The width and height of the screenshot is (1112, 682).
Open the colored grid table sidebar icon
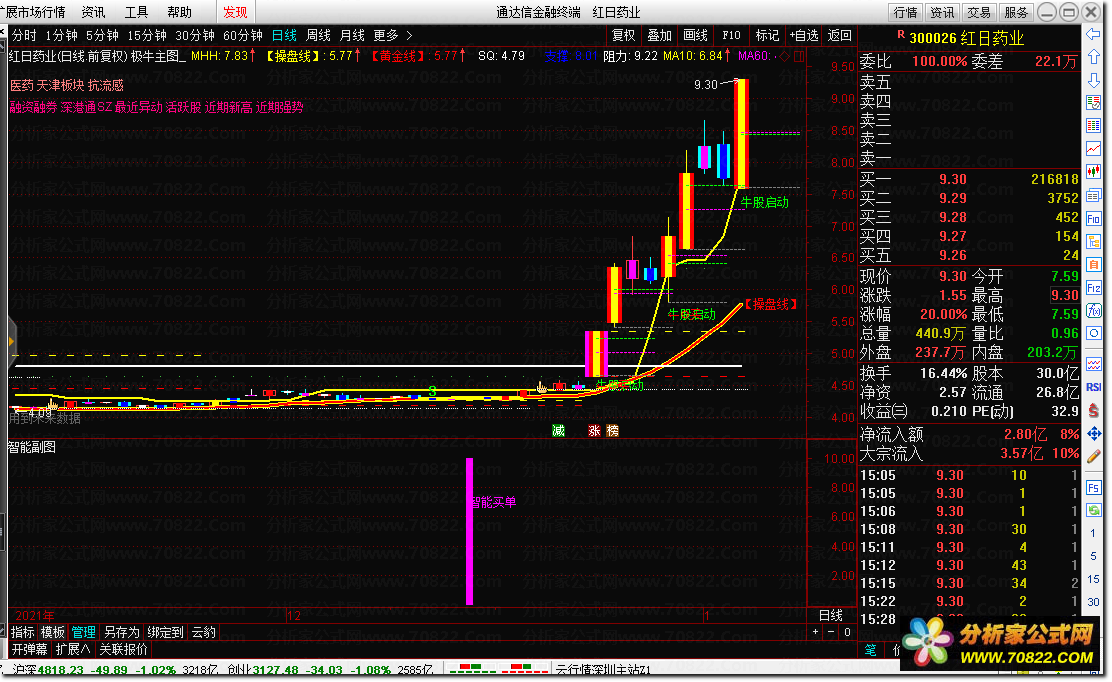click(1093, 125)
